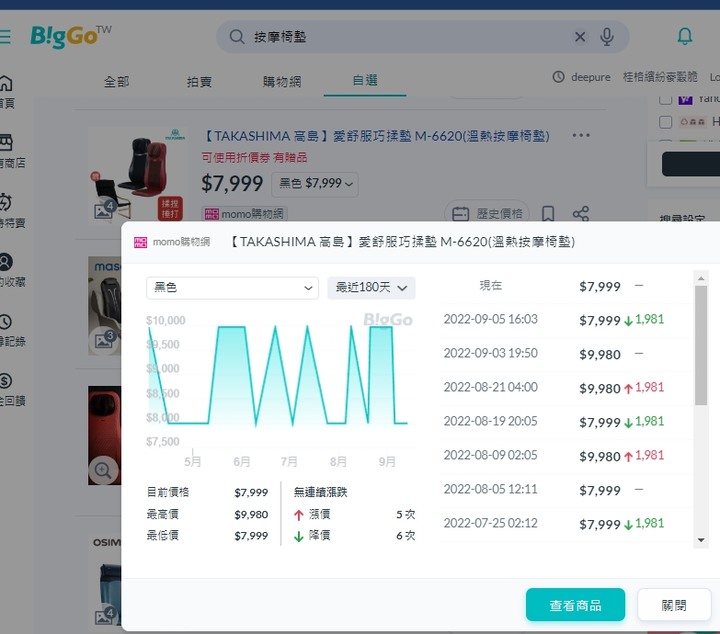Image resolution: width=720 pixels, height=634 pixels.
Task: Click the TAKASHIMA massage cushion thumbnail
Action: (138, 174)
